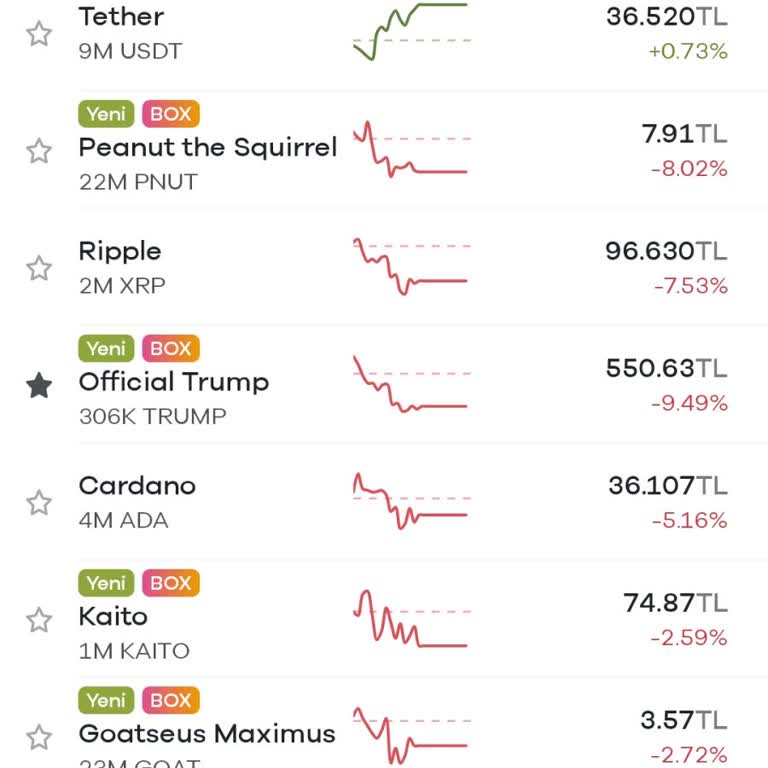Select the Yeni label above Goatseus Maximus
The image size is (768, 768).
click(x=106, y=700)
